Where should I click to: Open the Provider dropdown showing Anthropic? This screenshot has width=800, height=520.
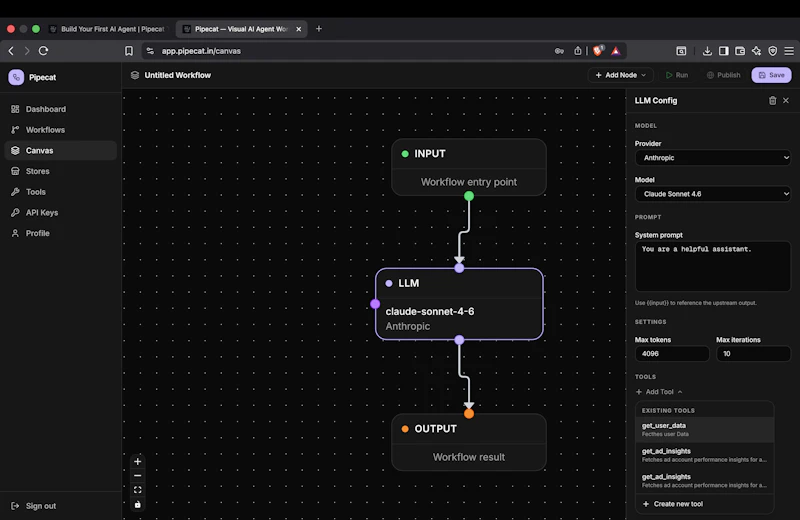tap(713, 158)
